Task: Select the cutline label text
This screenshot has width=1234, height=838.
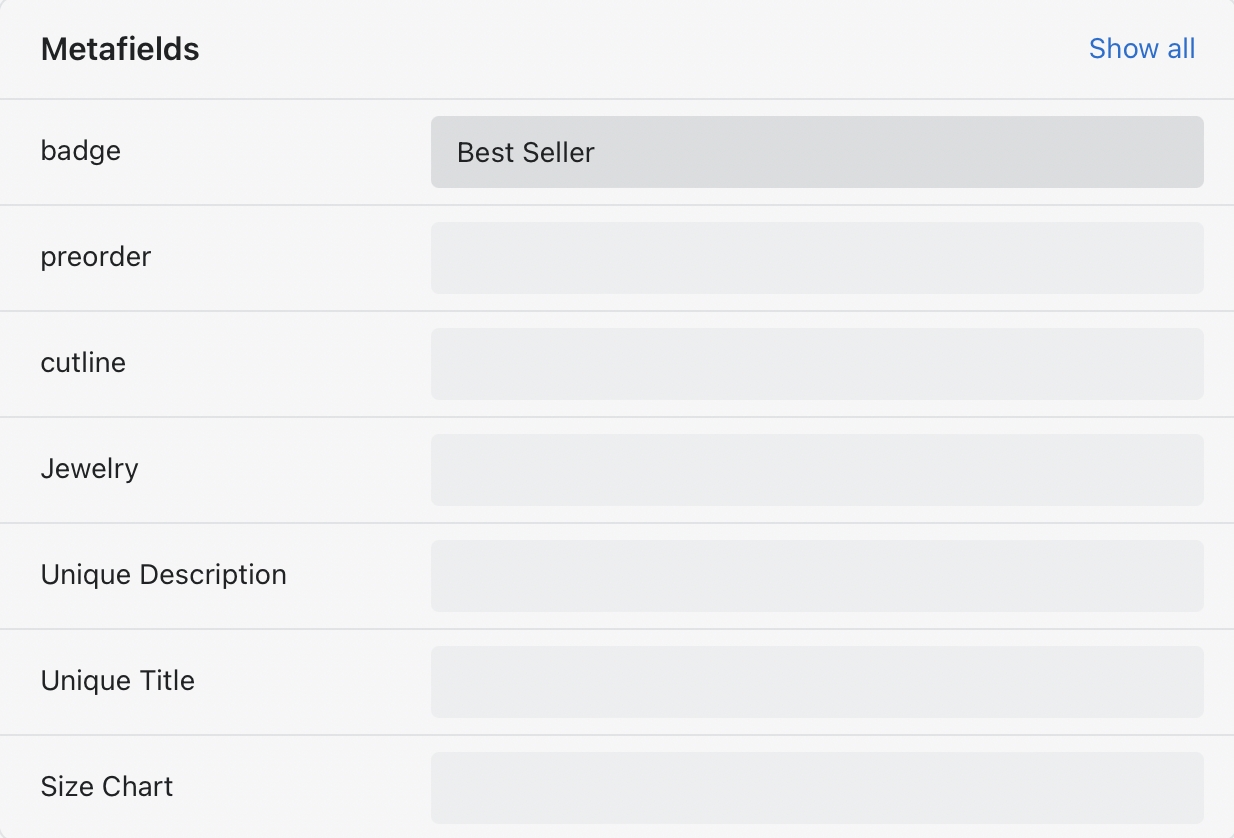Action: pos(83,363)
